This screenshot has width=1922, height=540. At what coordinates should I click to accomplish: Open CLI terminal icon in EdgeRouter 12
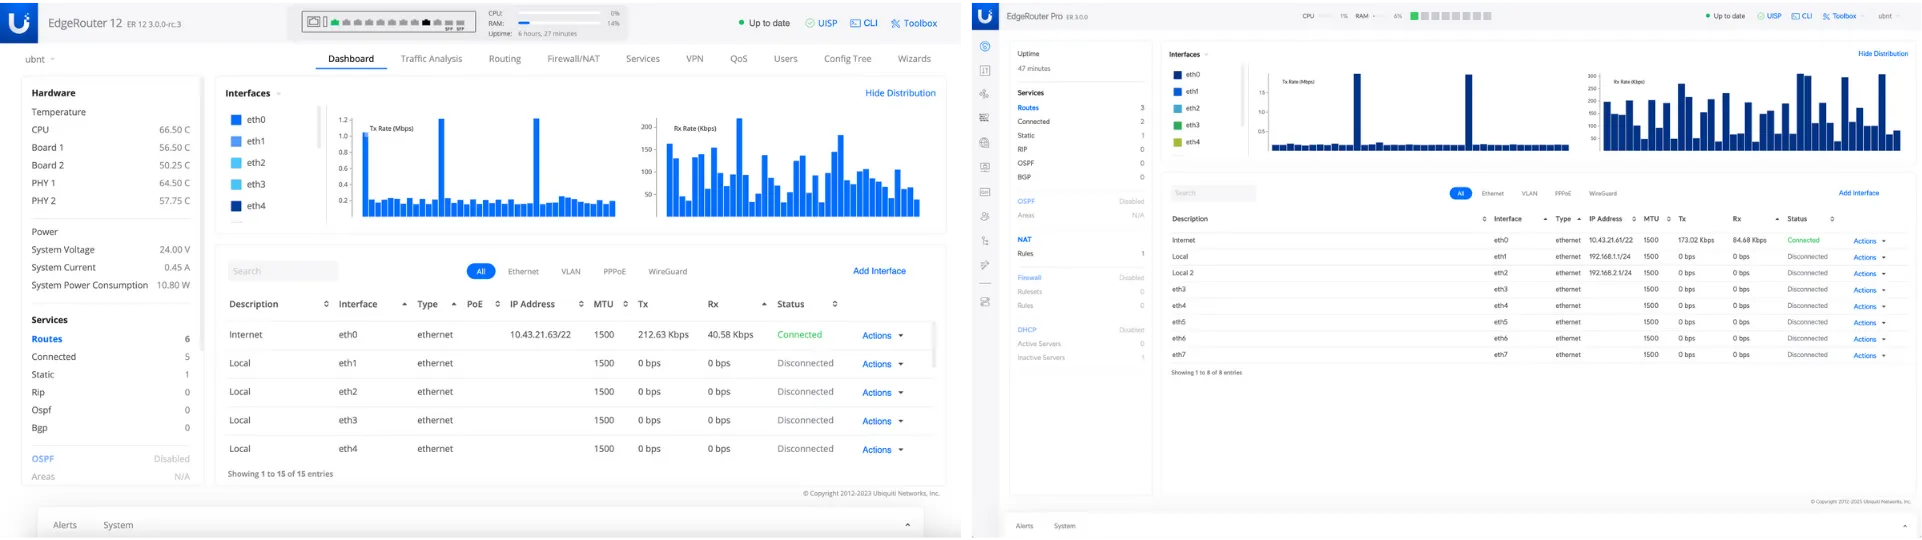(856, 23)
